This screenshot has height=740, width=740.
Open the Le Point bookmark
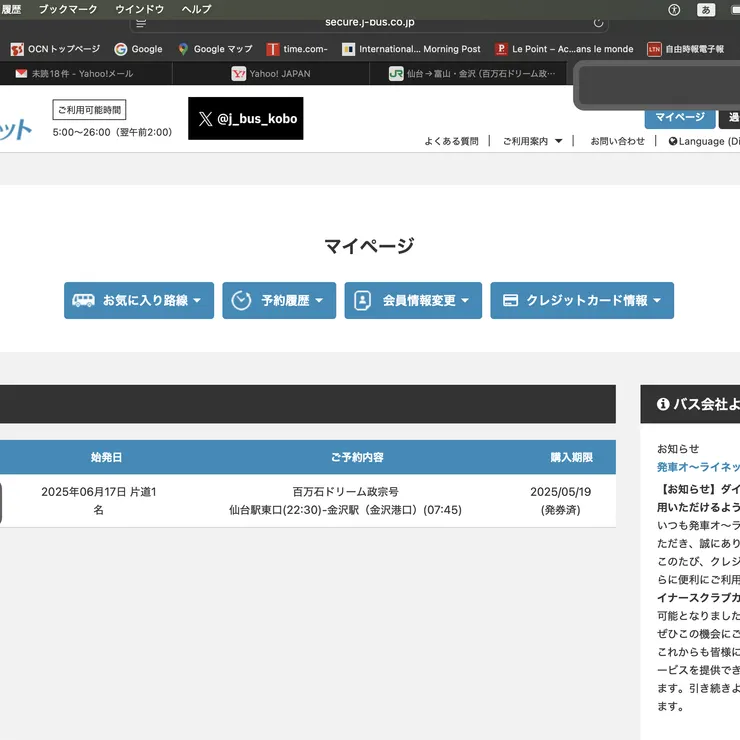[x=564, y=49]
